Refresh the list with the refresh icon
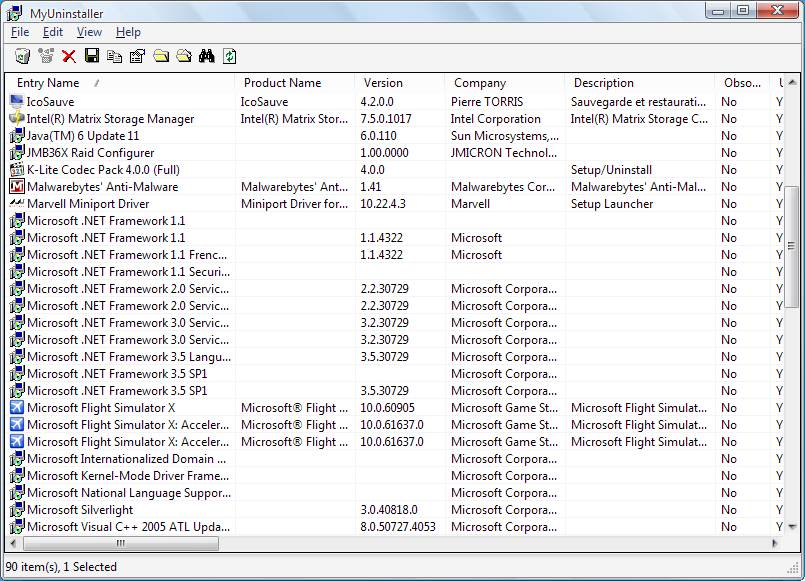805x581 pixels. 229,56
